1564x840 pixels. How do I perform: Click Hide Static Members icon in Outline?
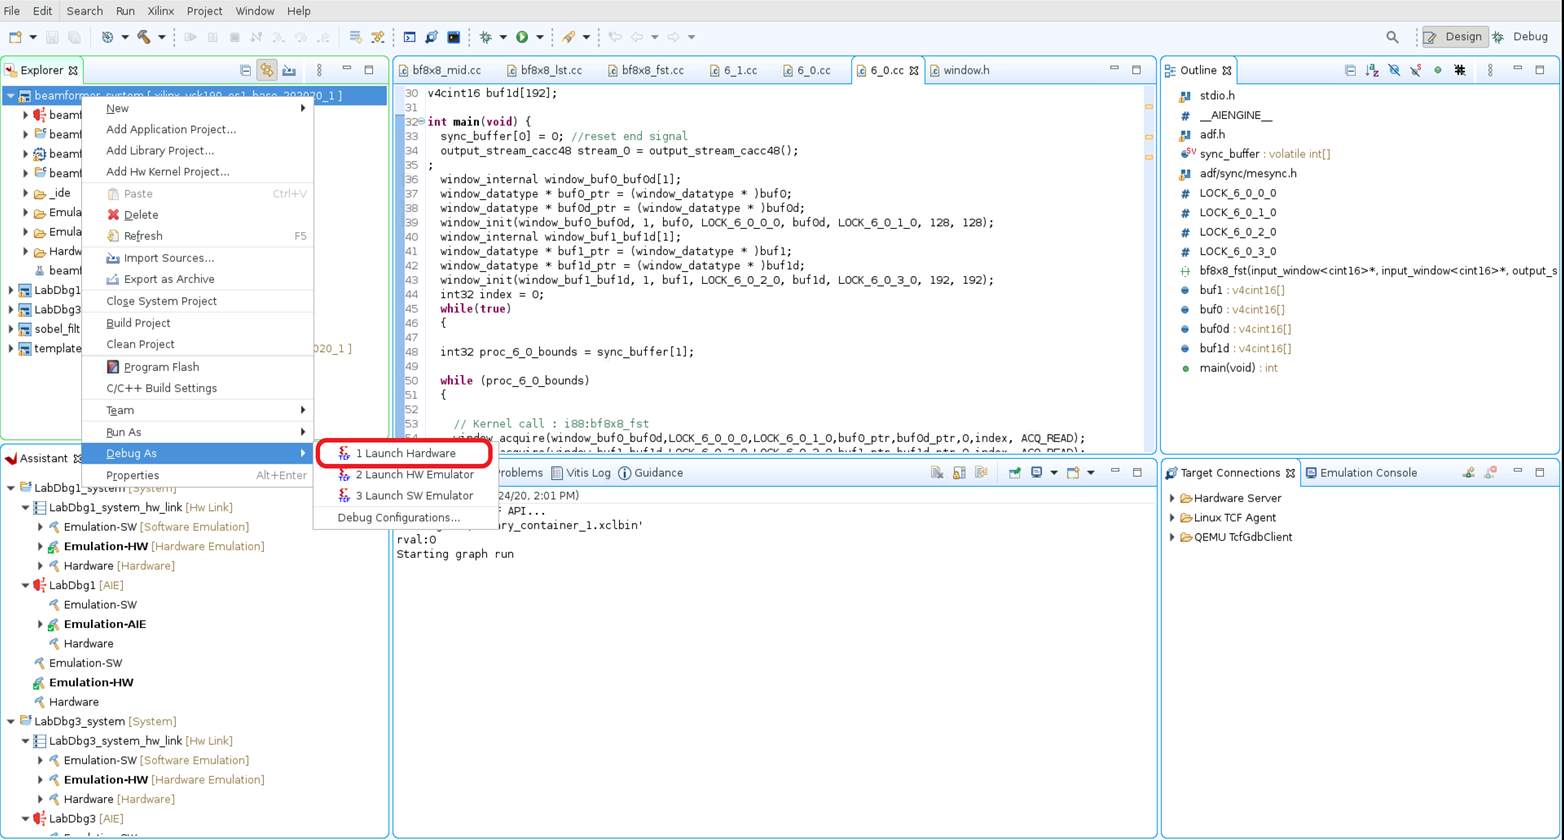(x=1416, y=71)
